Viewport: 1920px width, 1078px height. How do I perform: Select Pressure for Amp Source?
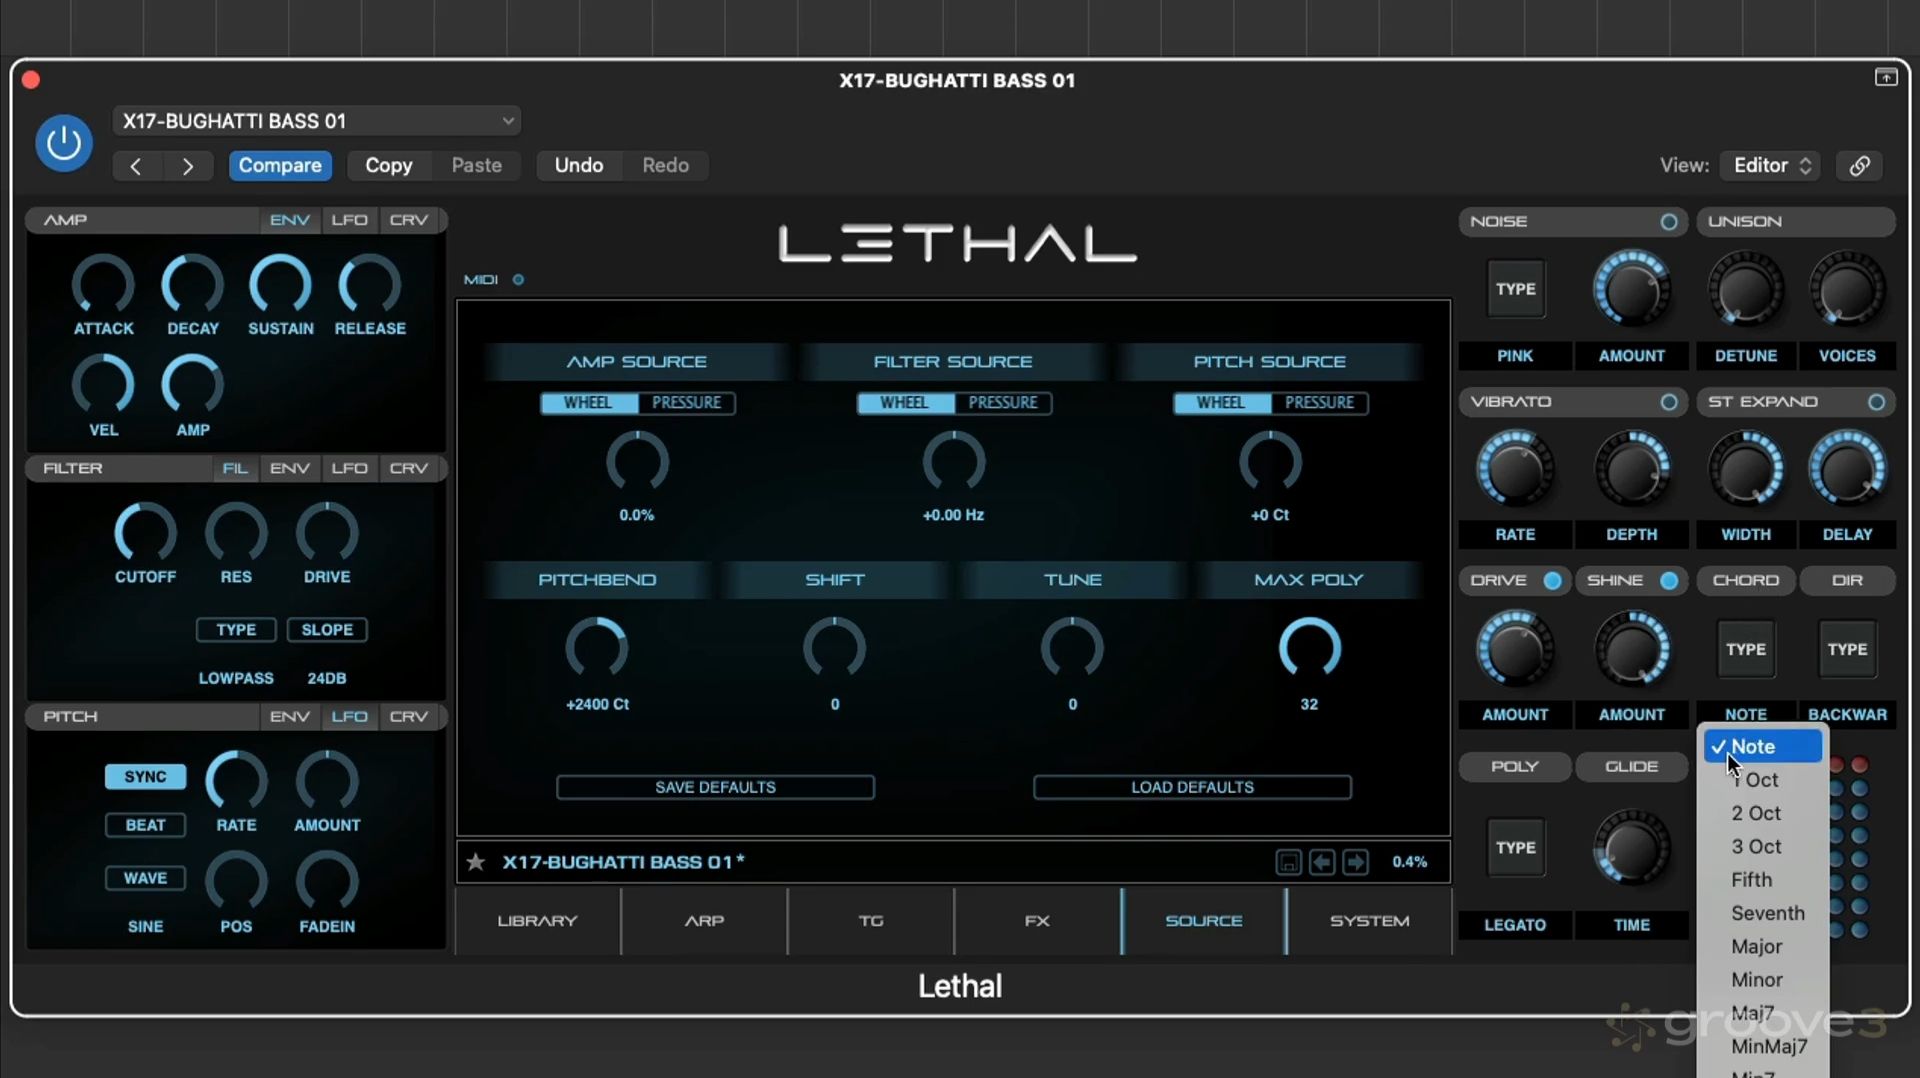click(687, 403)
